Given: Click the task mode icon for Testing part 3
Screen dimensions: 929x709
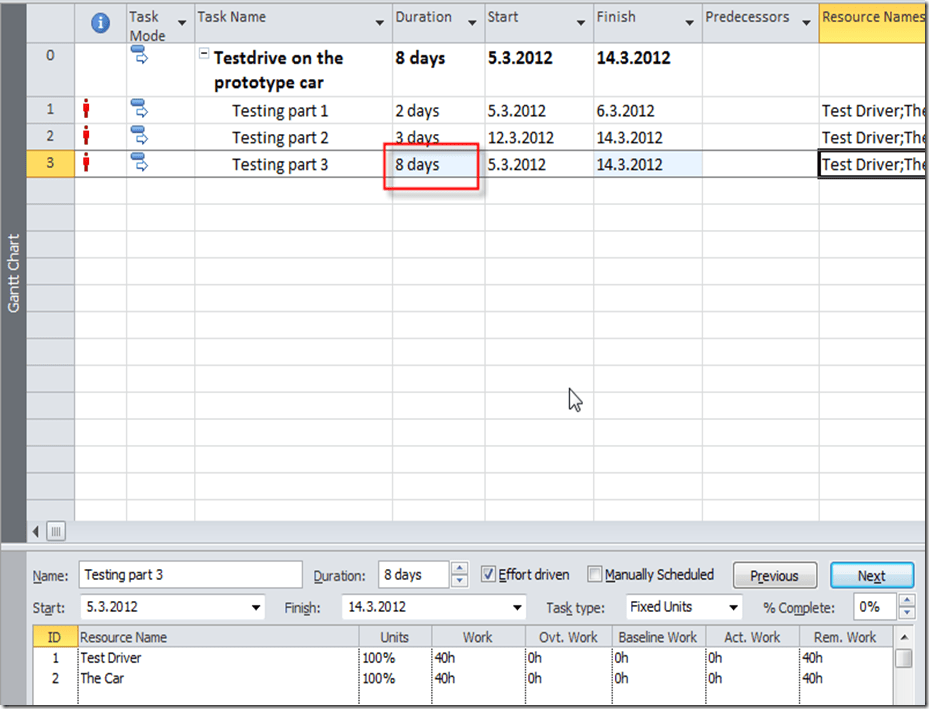Looking at the screenshot, I should click(139, 163).
